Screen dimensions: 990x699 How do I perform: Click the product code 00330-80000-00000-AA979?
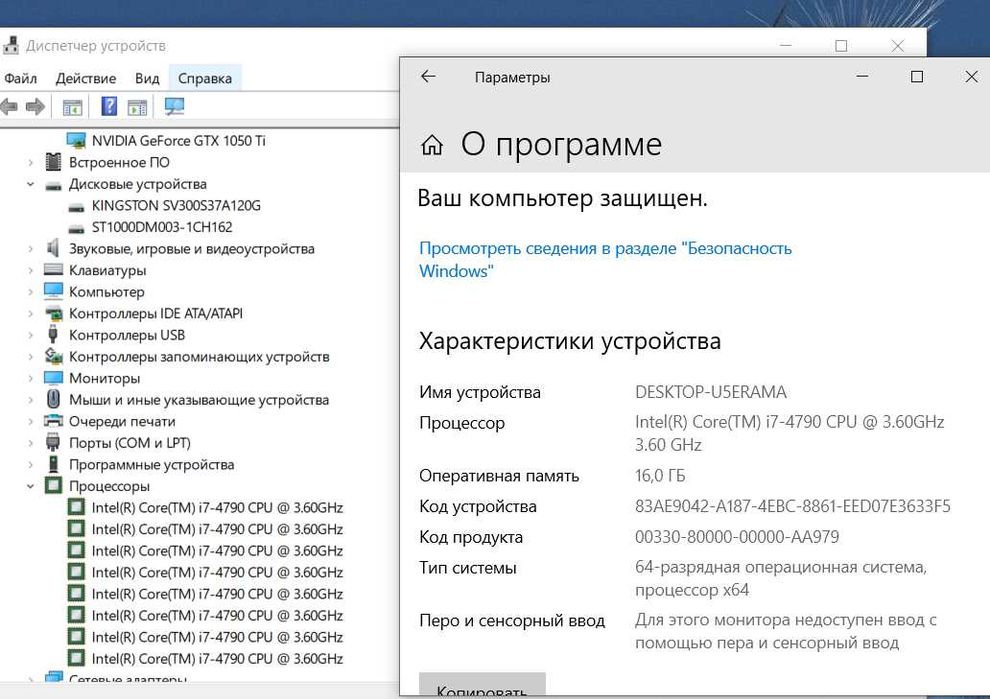coord(737,537)
